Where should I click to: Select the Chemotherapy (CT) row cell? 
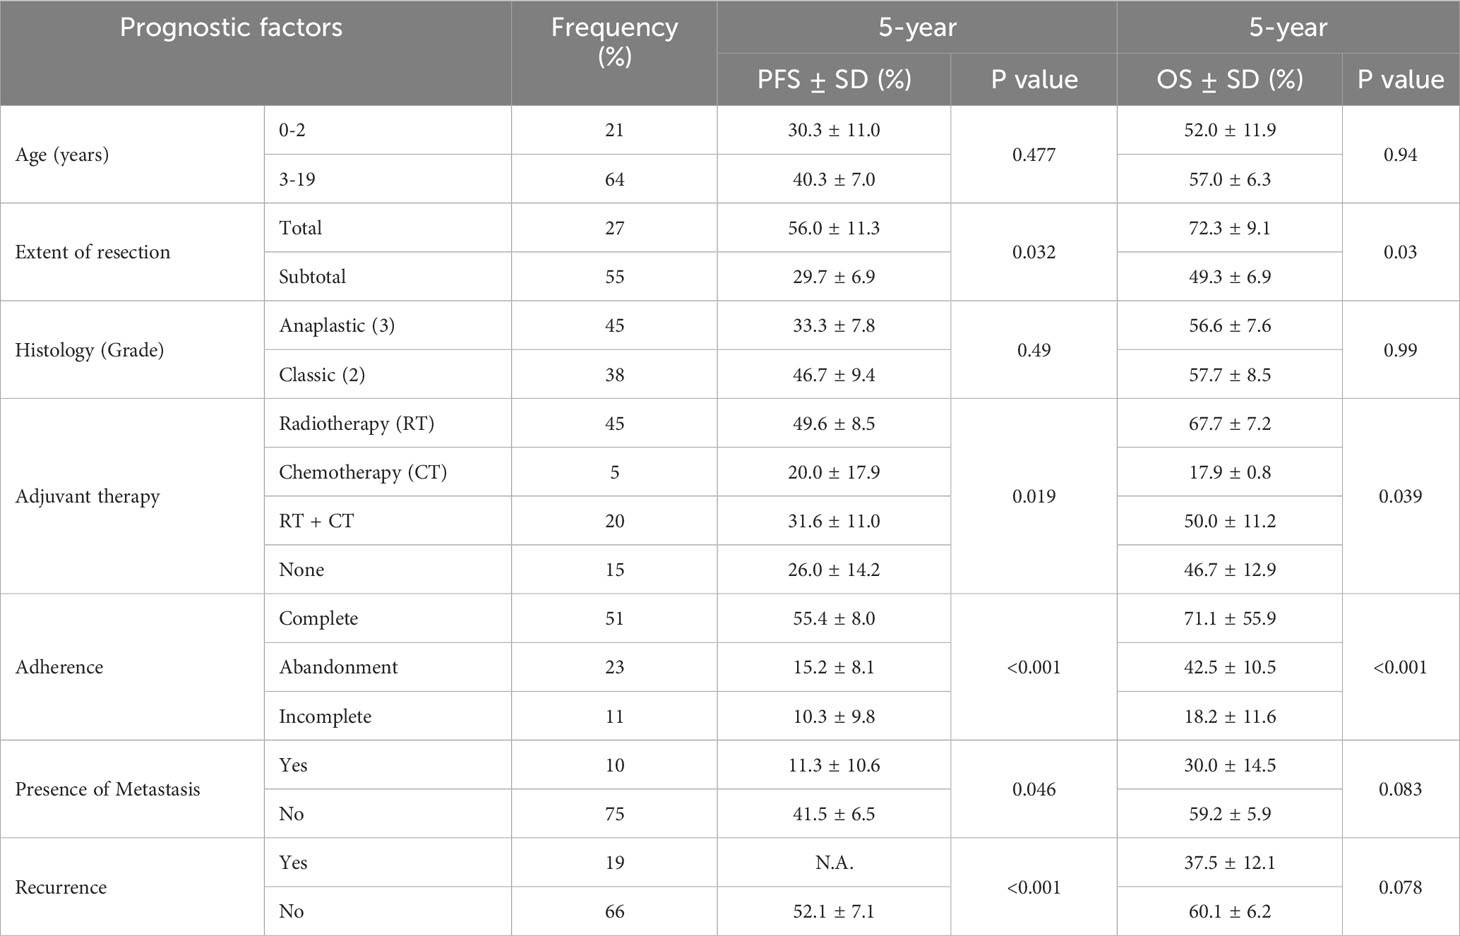pos(363,472)
